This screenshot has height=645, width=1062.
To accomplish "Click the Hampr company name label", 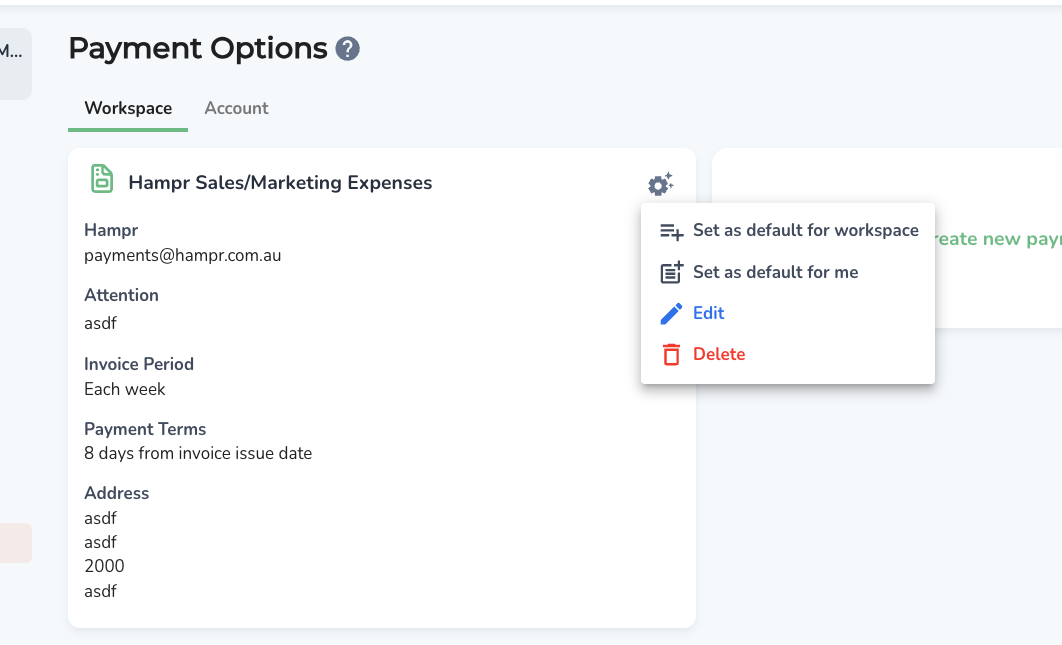I will click(111, 230).
